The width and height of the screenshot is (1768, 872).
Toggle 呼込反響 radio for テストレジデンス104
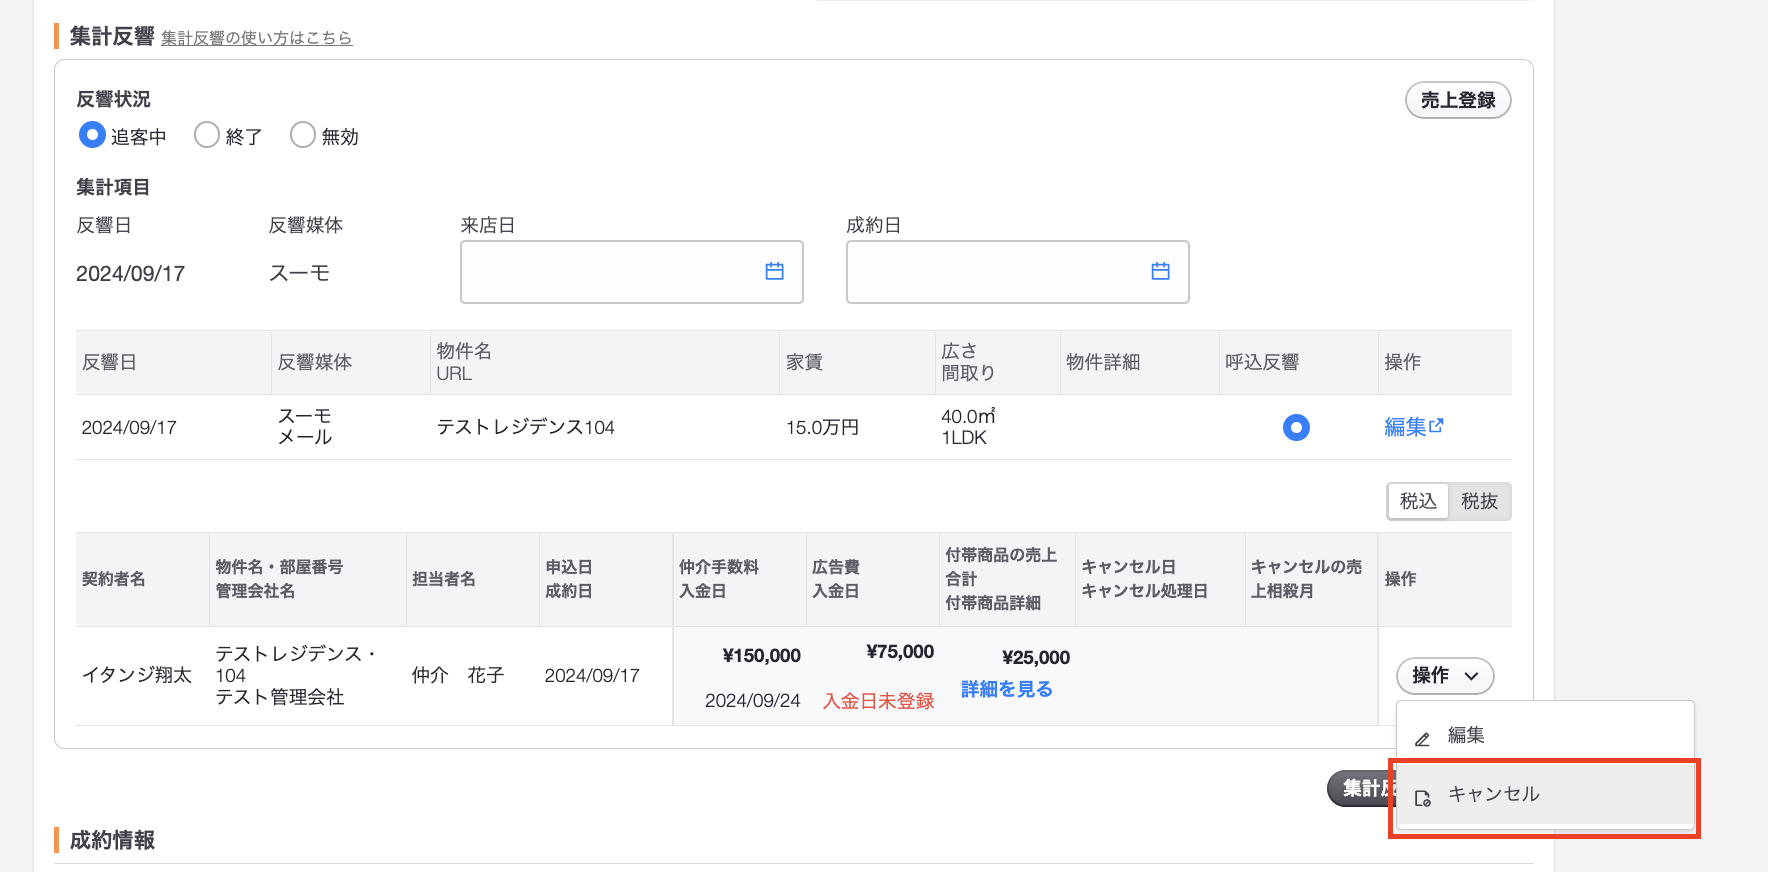coord(1296,428)
